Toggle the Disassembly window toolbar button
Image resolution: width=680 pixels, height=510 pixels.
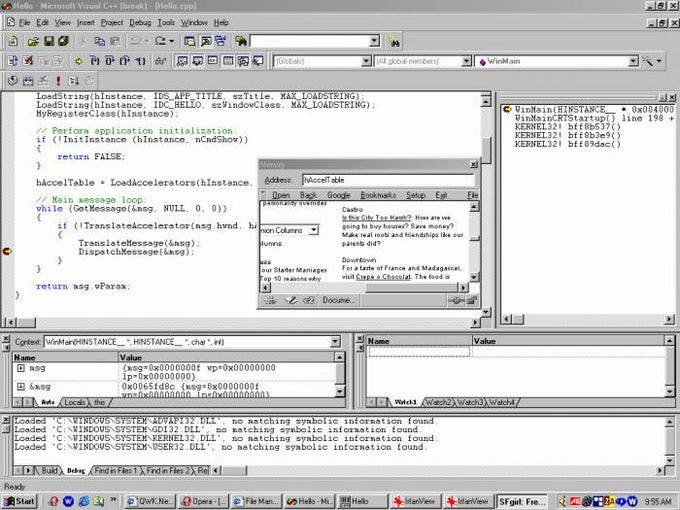point(258,61)
